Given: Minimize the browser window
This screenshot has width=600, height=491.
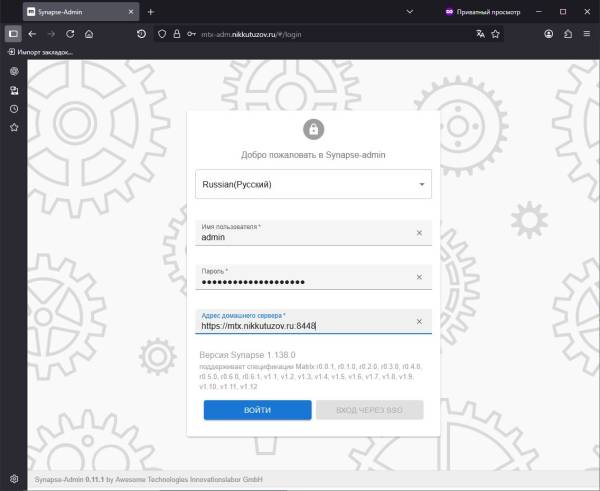Looking at the screenshot, I should point(539,12).
